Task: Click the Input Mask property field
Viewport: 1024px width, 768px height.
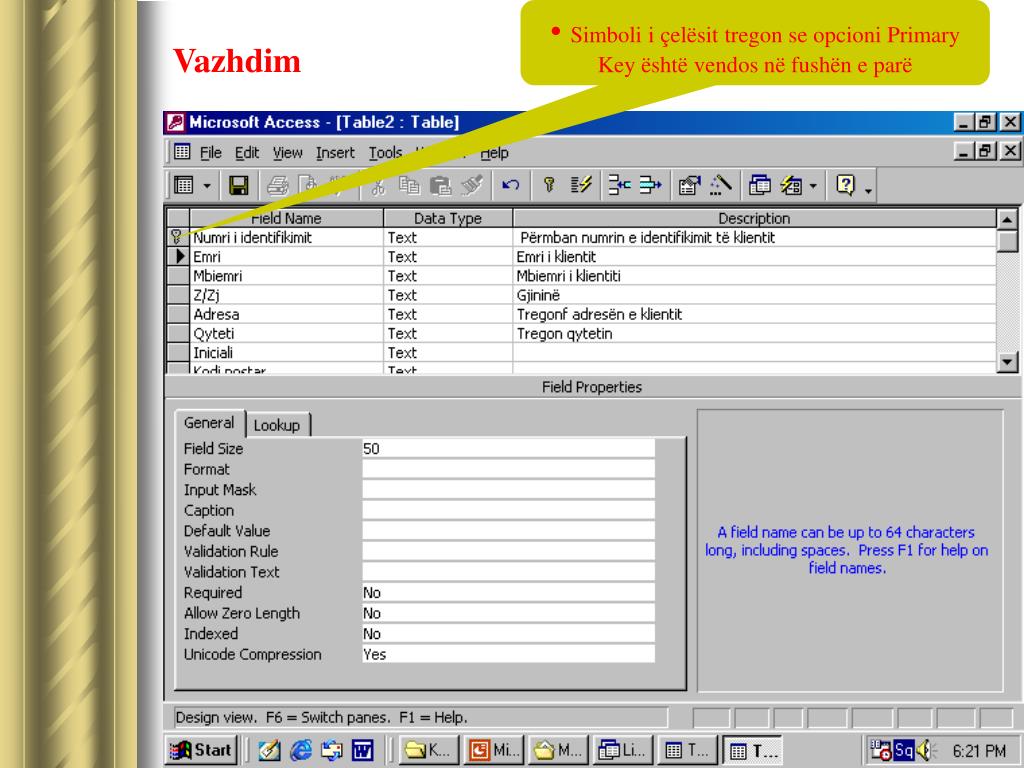Action: [x=508, y=490]
